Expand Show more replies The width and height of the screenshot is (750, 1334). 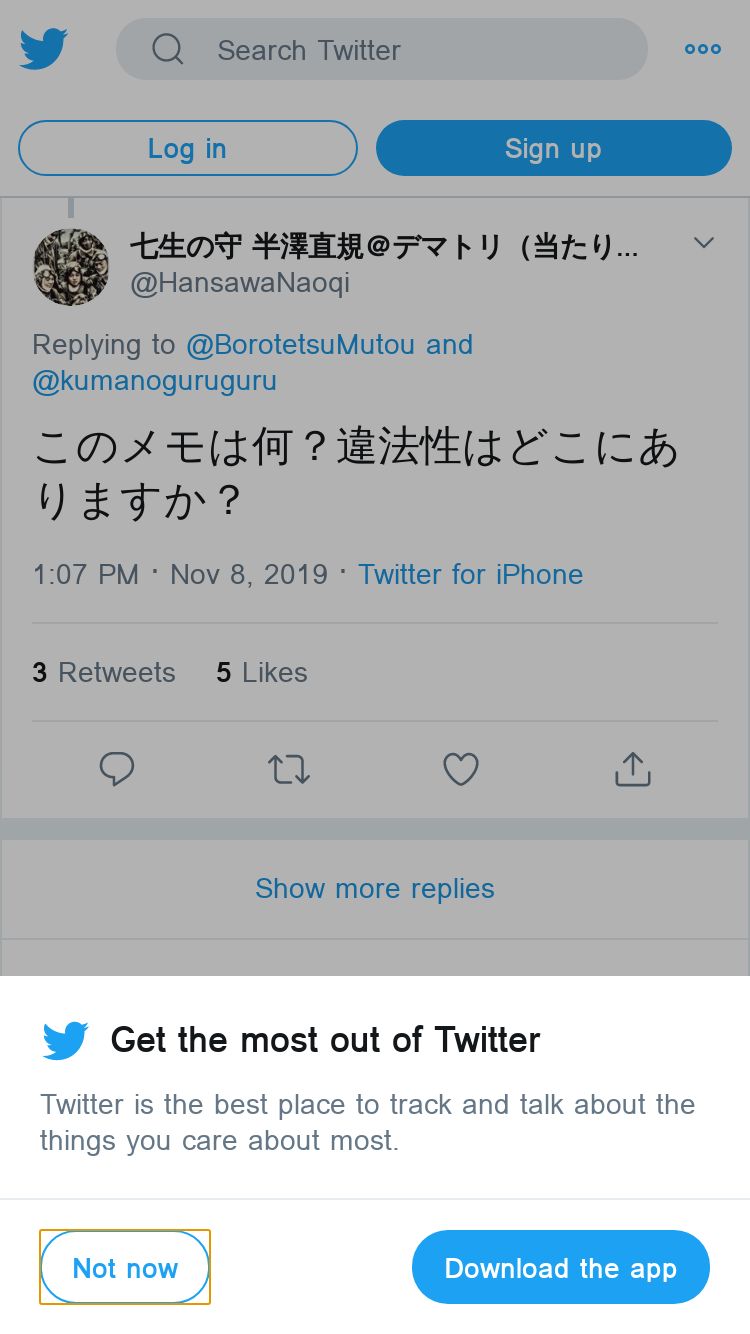click(x=375, y=888)
